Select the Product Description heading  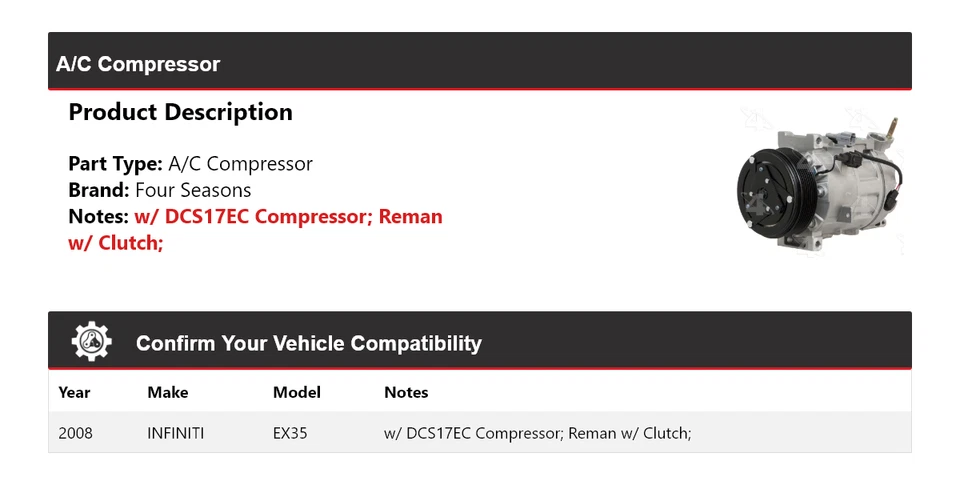click(x=180, y=112)
